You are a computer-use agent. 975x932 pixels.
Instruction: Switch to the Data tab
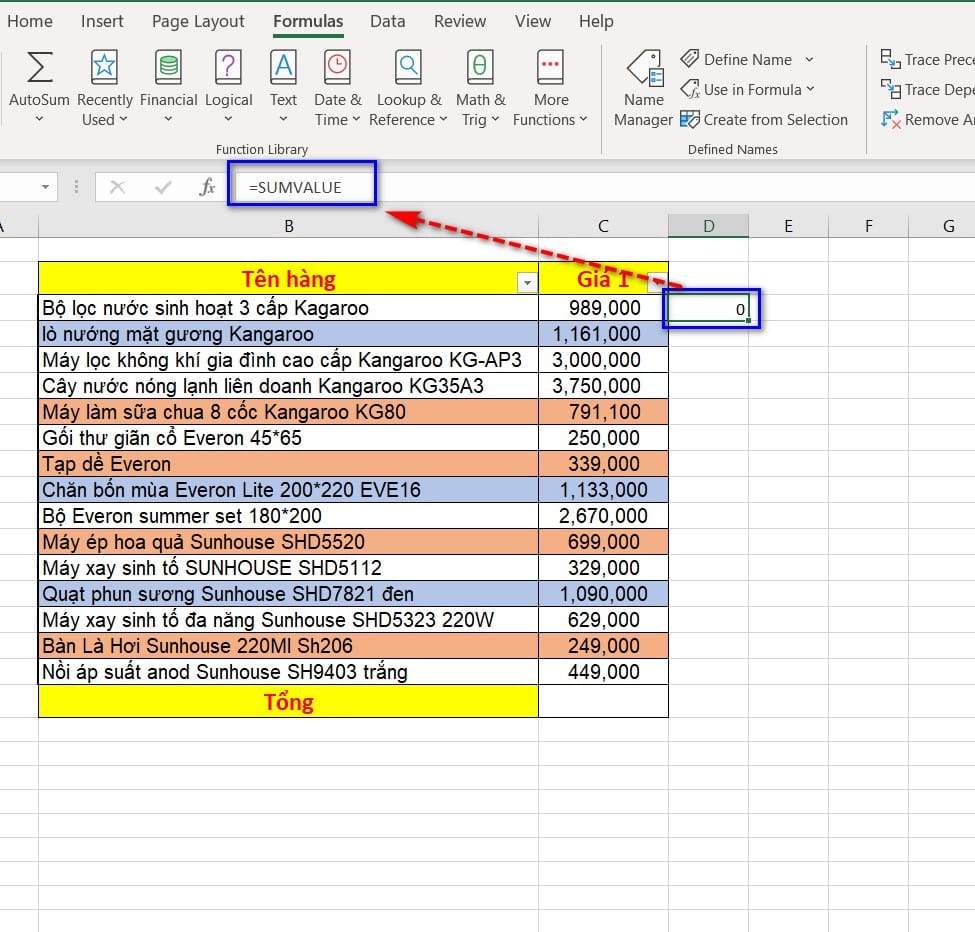387,21
